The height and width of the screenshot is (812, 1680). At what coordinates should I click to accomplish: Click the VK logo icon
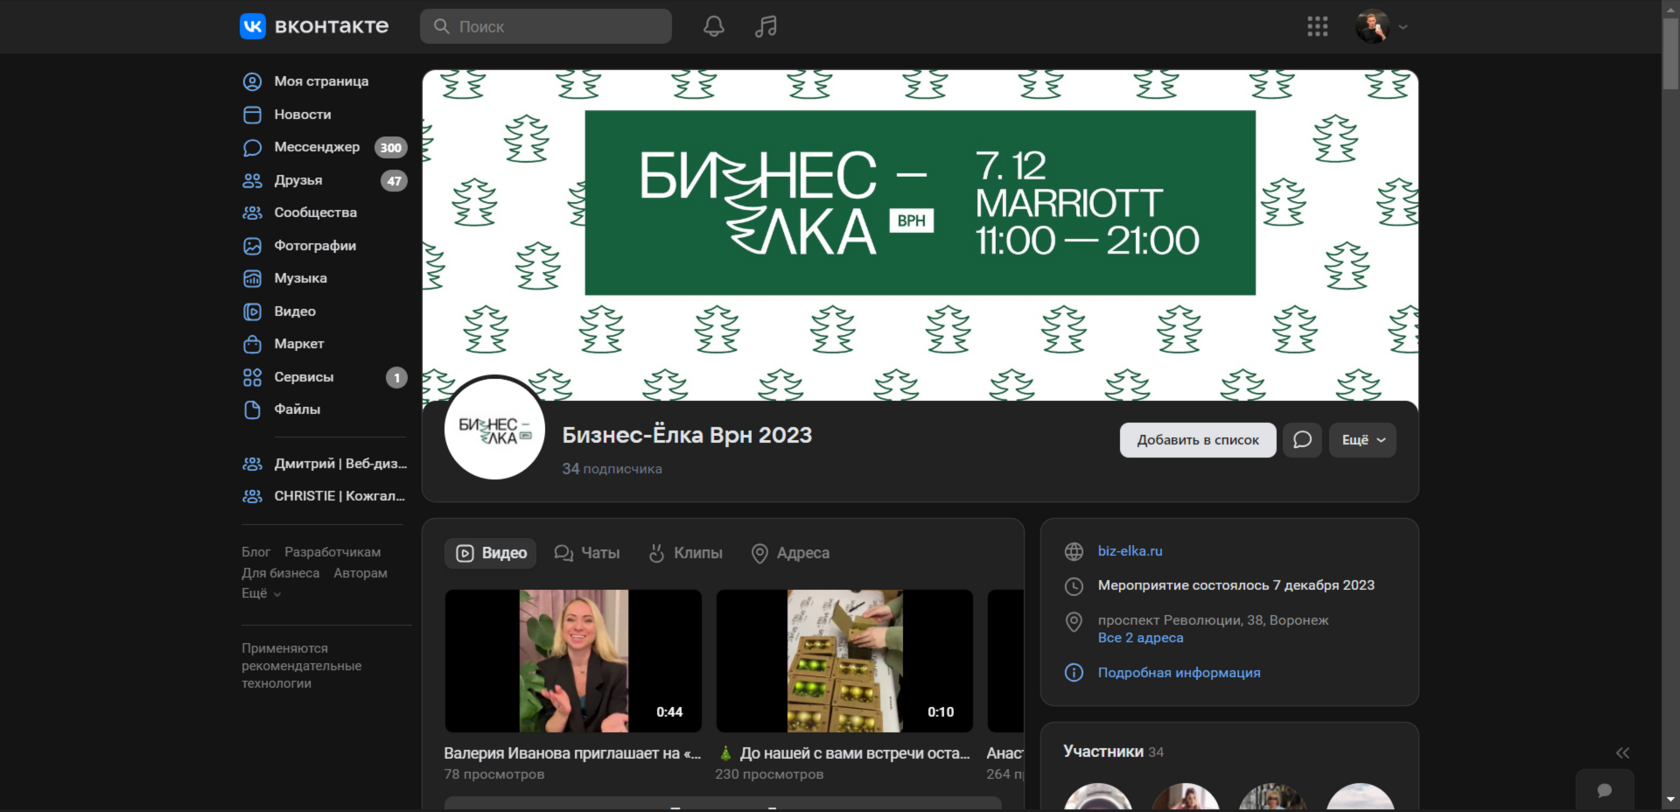pyautogui.click(x=253, y=26)
